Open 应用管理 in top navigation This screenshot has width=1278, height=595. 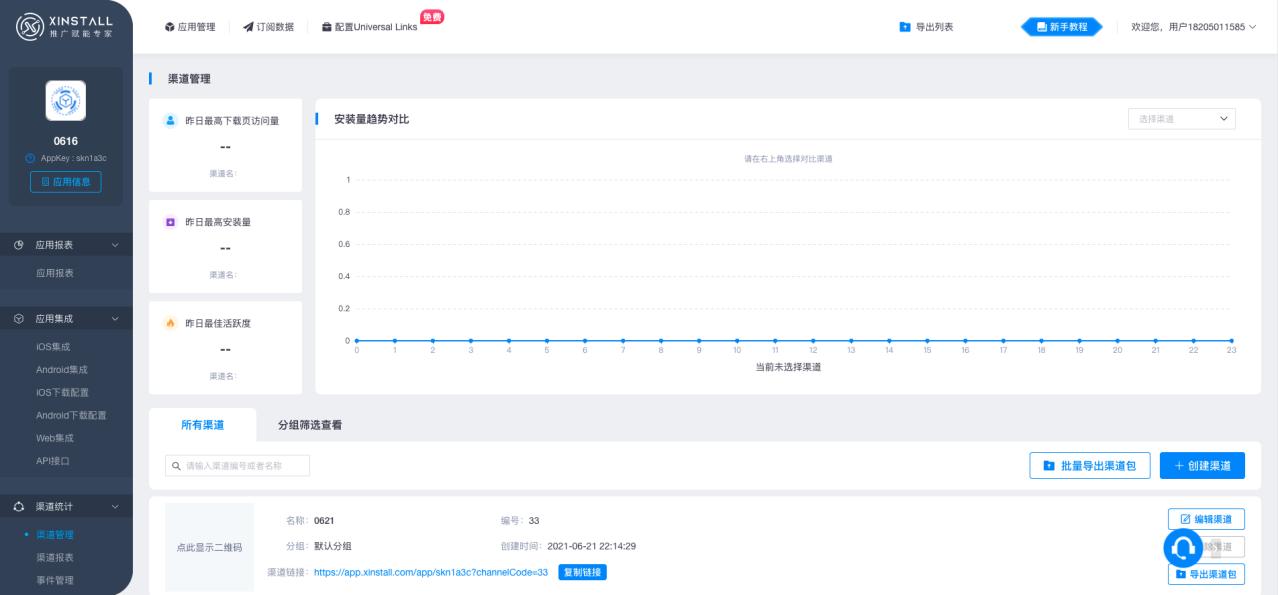[190, 27]
